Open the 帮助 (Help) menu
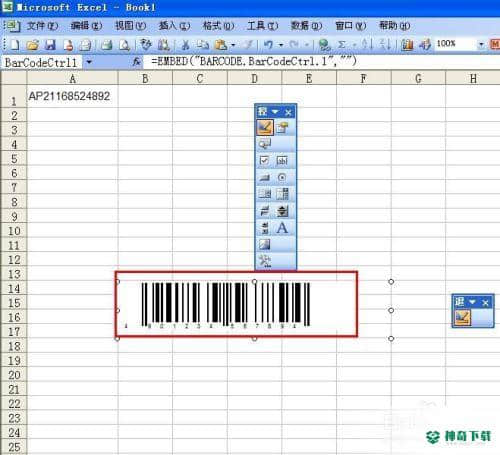The height and width of the screenshot is (455, 500). (395, 26)
